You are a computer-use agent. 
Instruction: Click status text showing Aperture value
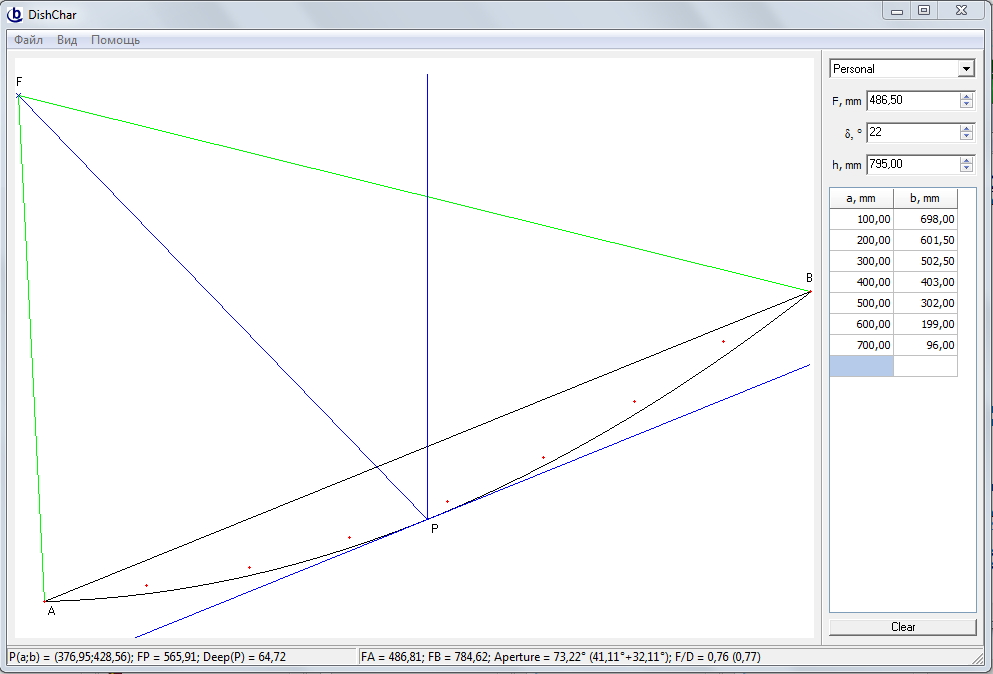[x=581, y=657]
